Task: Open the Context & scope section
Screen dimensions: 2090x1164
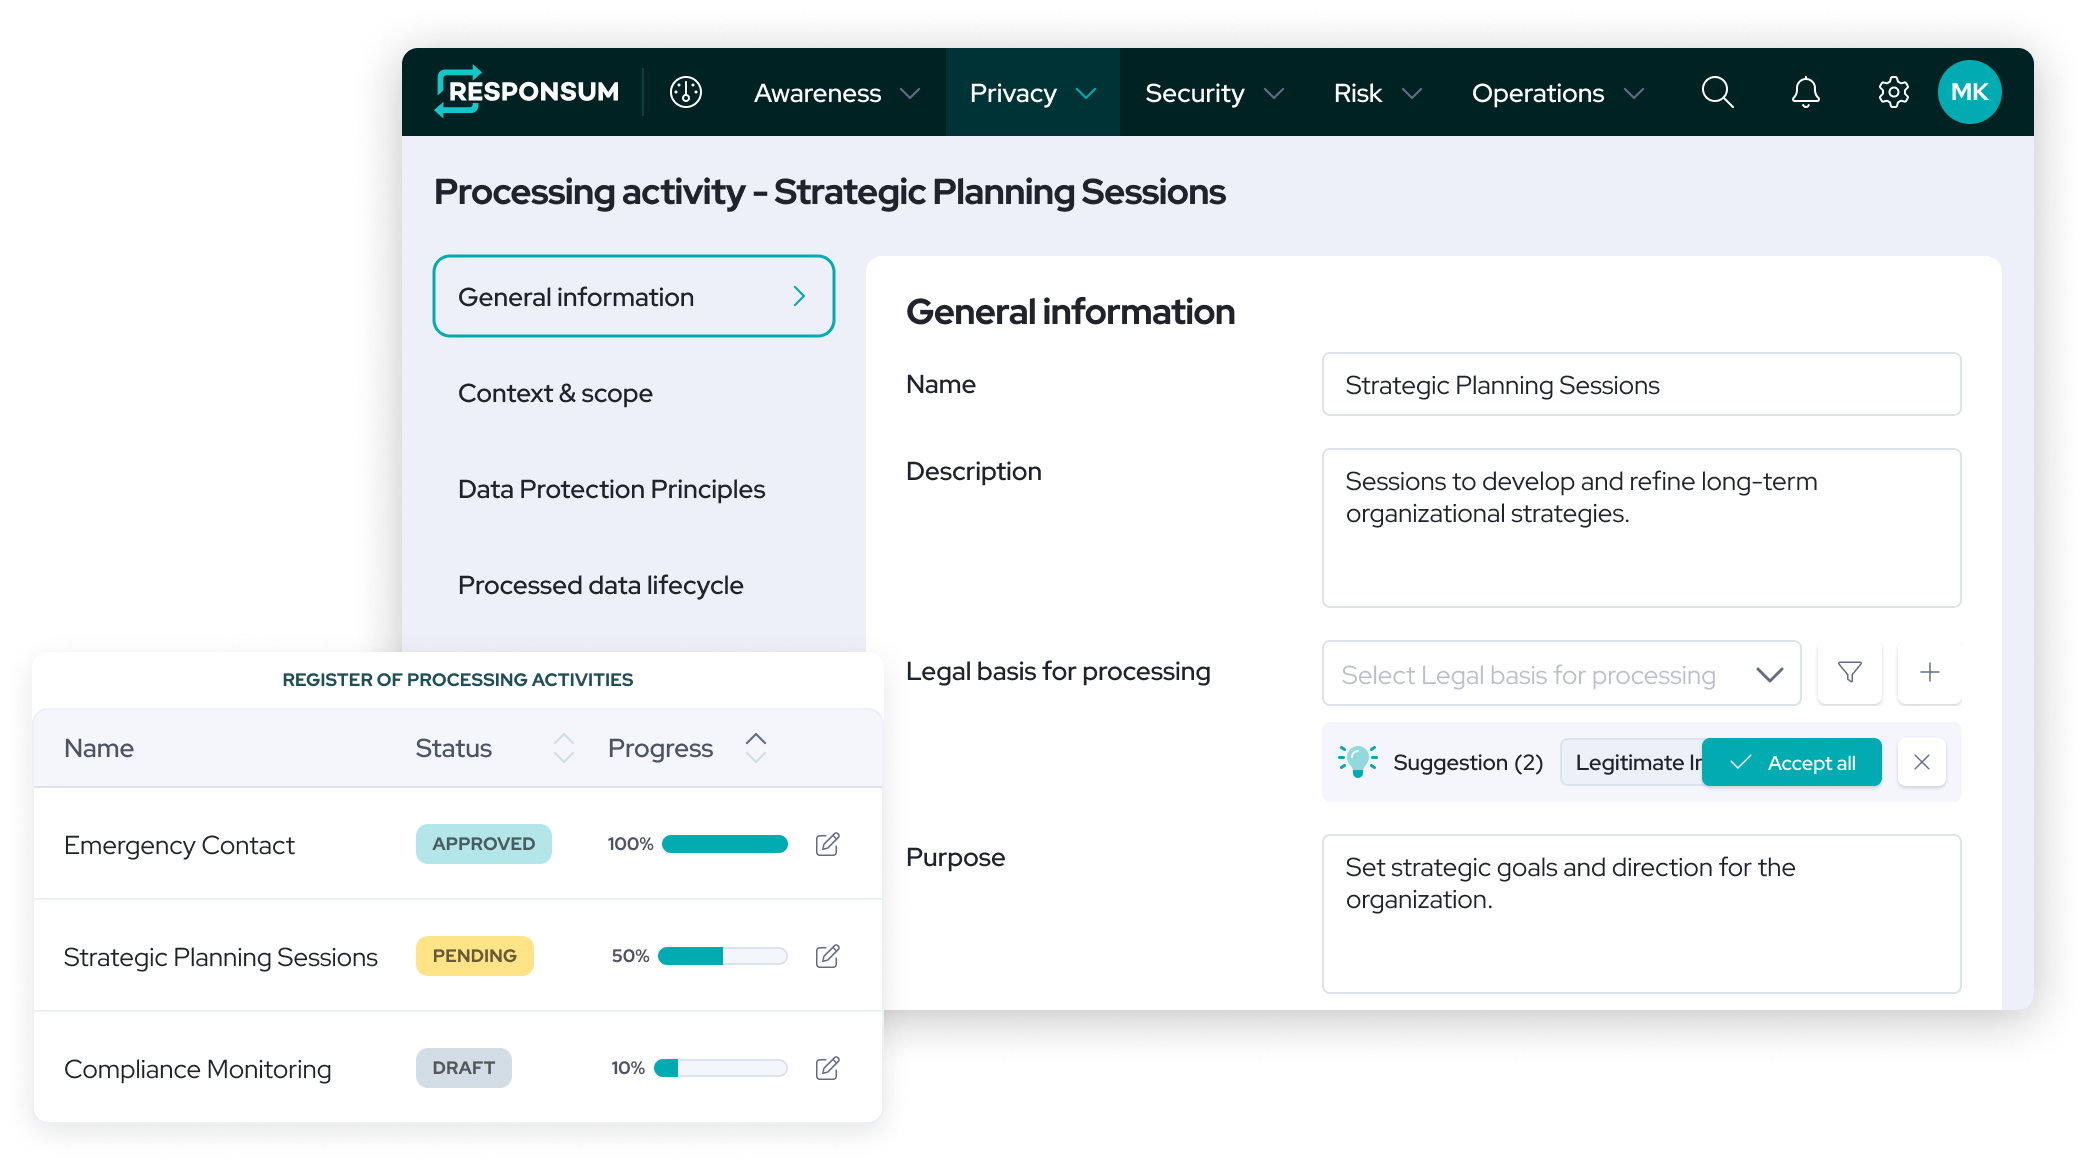Action: [555, 393]
